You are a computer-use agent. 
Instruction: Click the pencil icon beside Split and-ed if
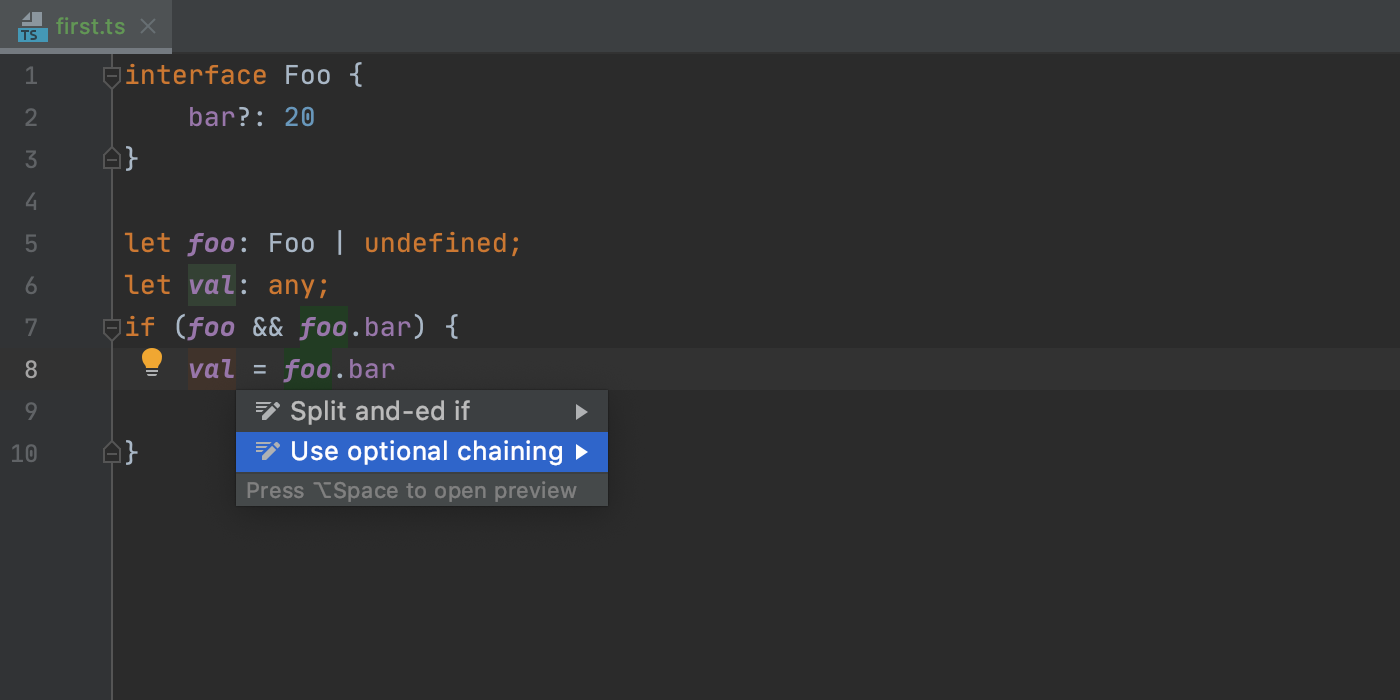pos(266,410)
